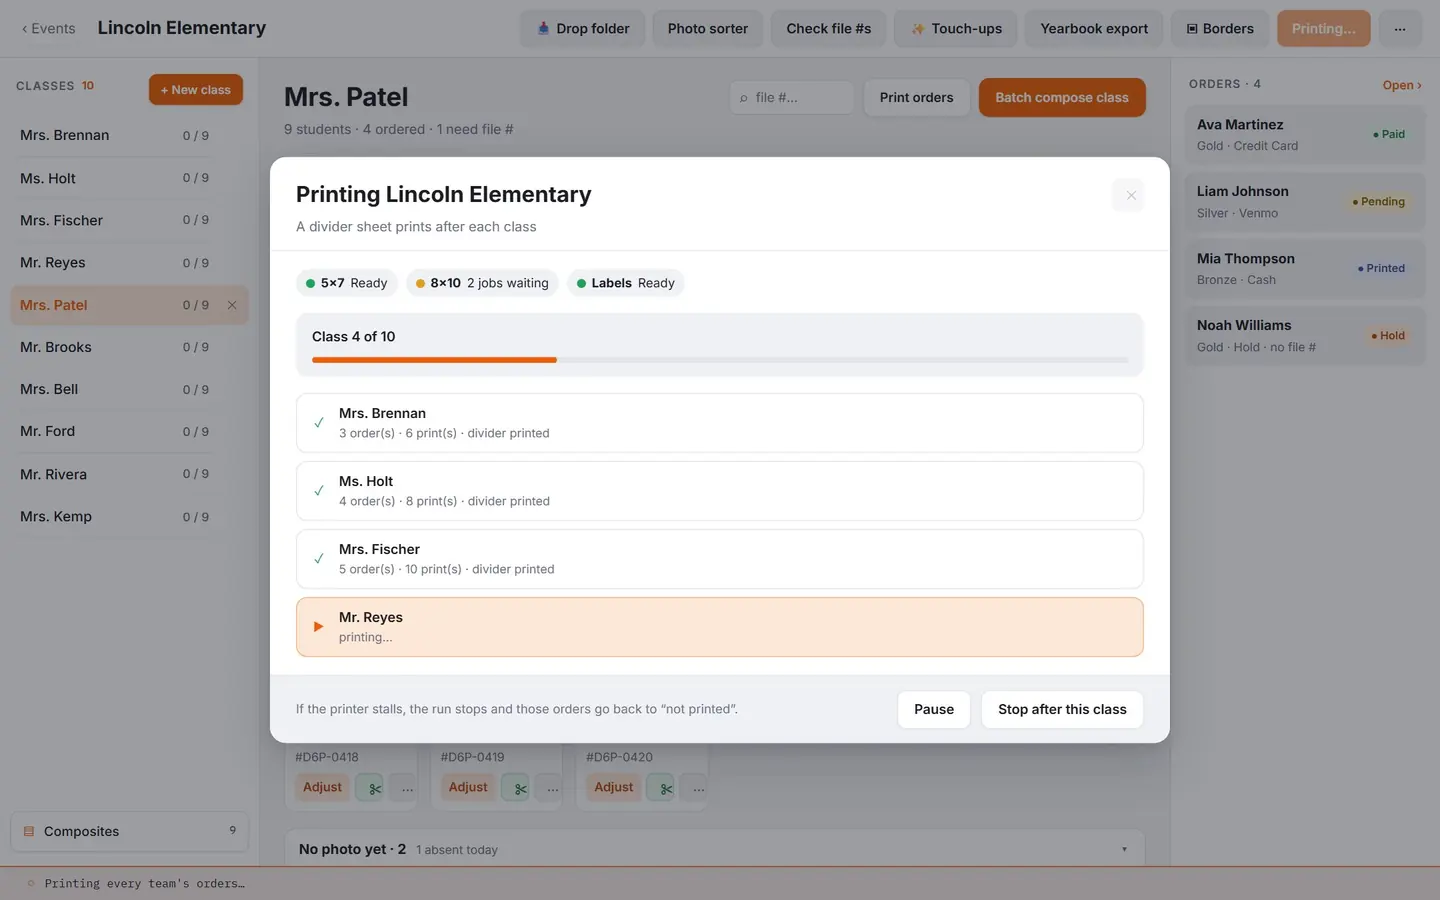
Task: Close the Printing Lincoln Elementary dialog
Action: coord(1130,195)
